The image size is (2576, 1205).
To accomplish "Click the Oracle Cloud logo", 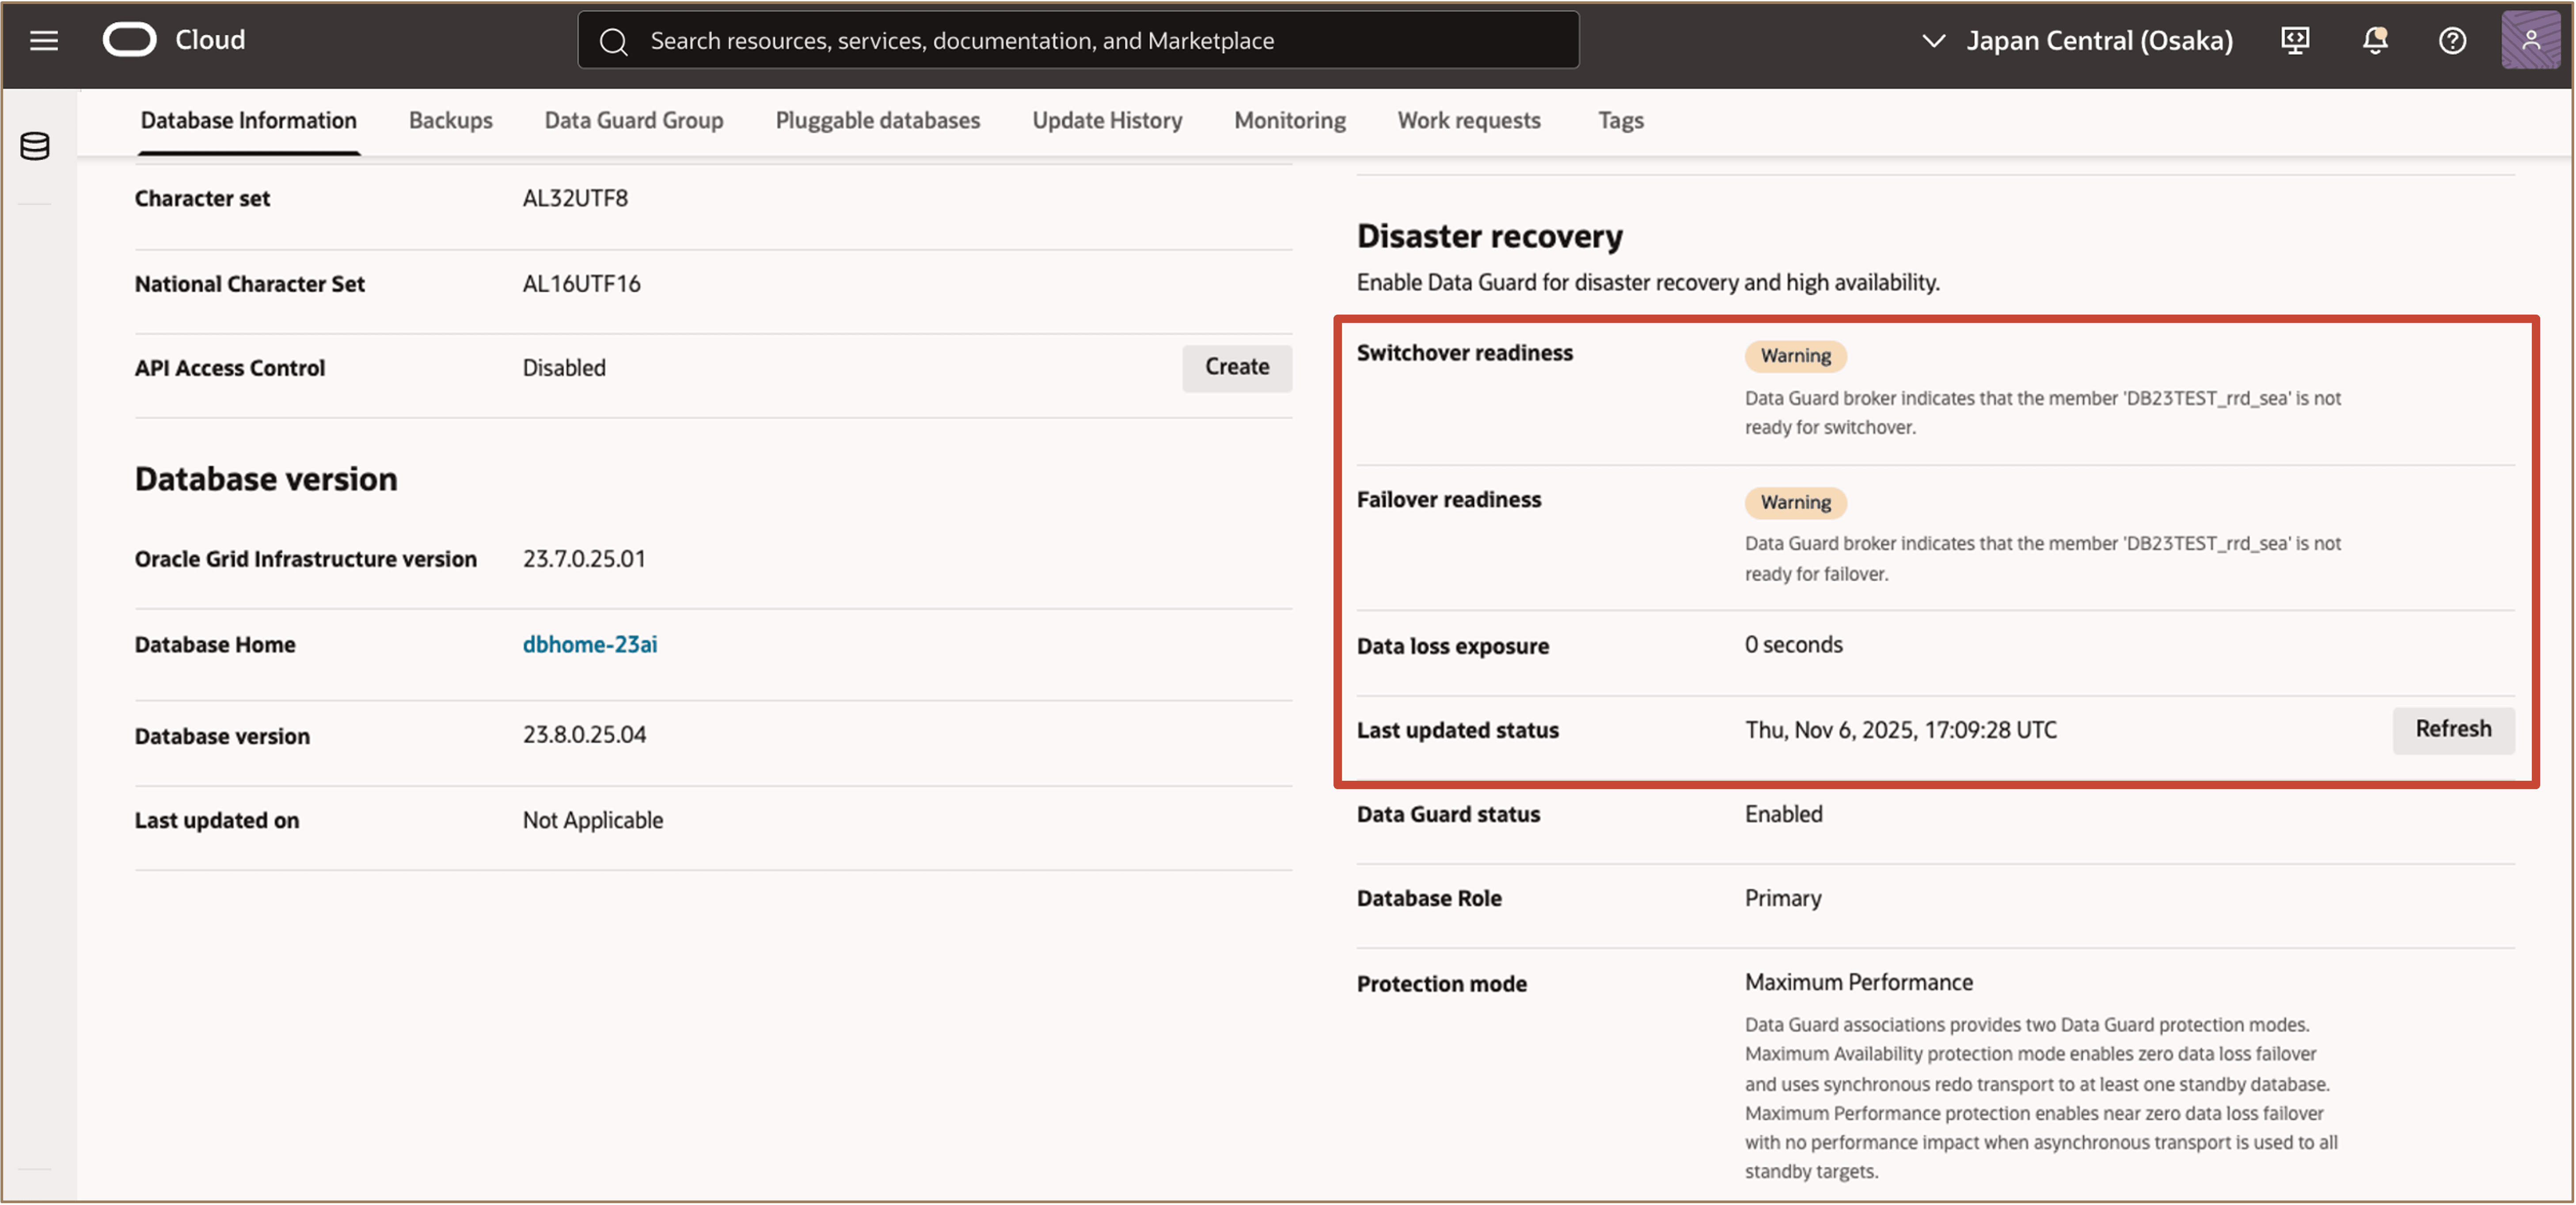I will tap(130, 40).
